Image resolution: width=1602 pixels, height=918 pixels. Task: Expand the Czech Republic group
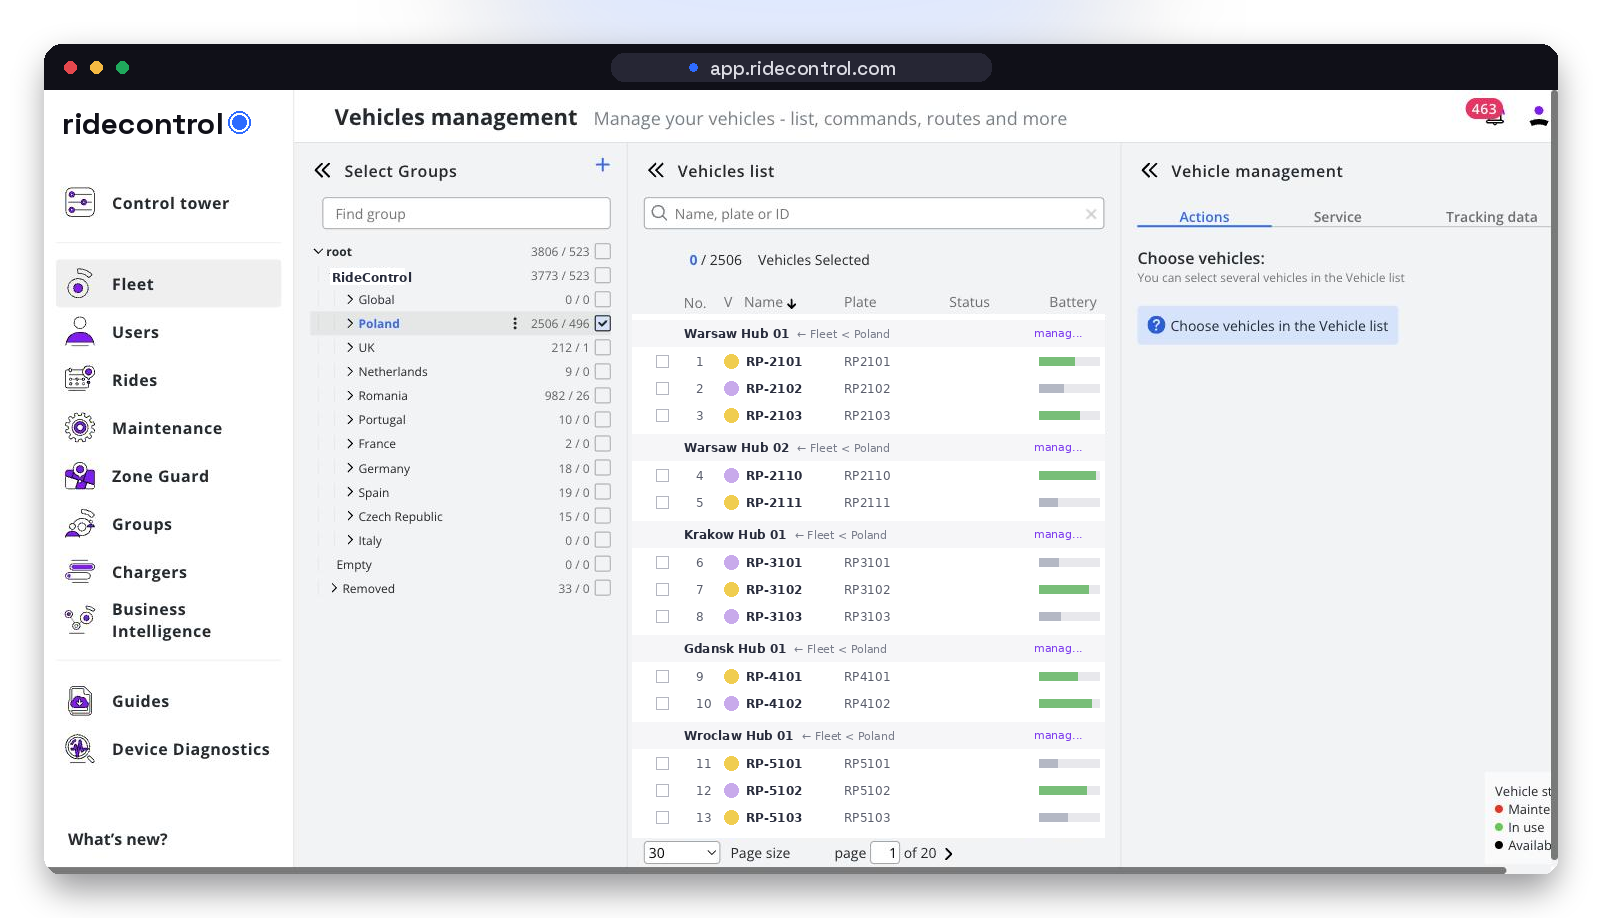pyautogui.click(x=350, y=516)
